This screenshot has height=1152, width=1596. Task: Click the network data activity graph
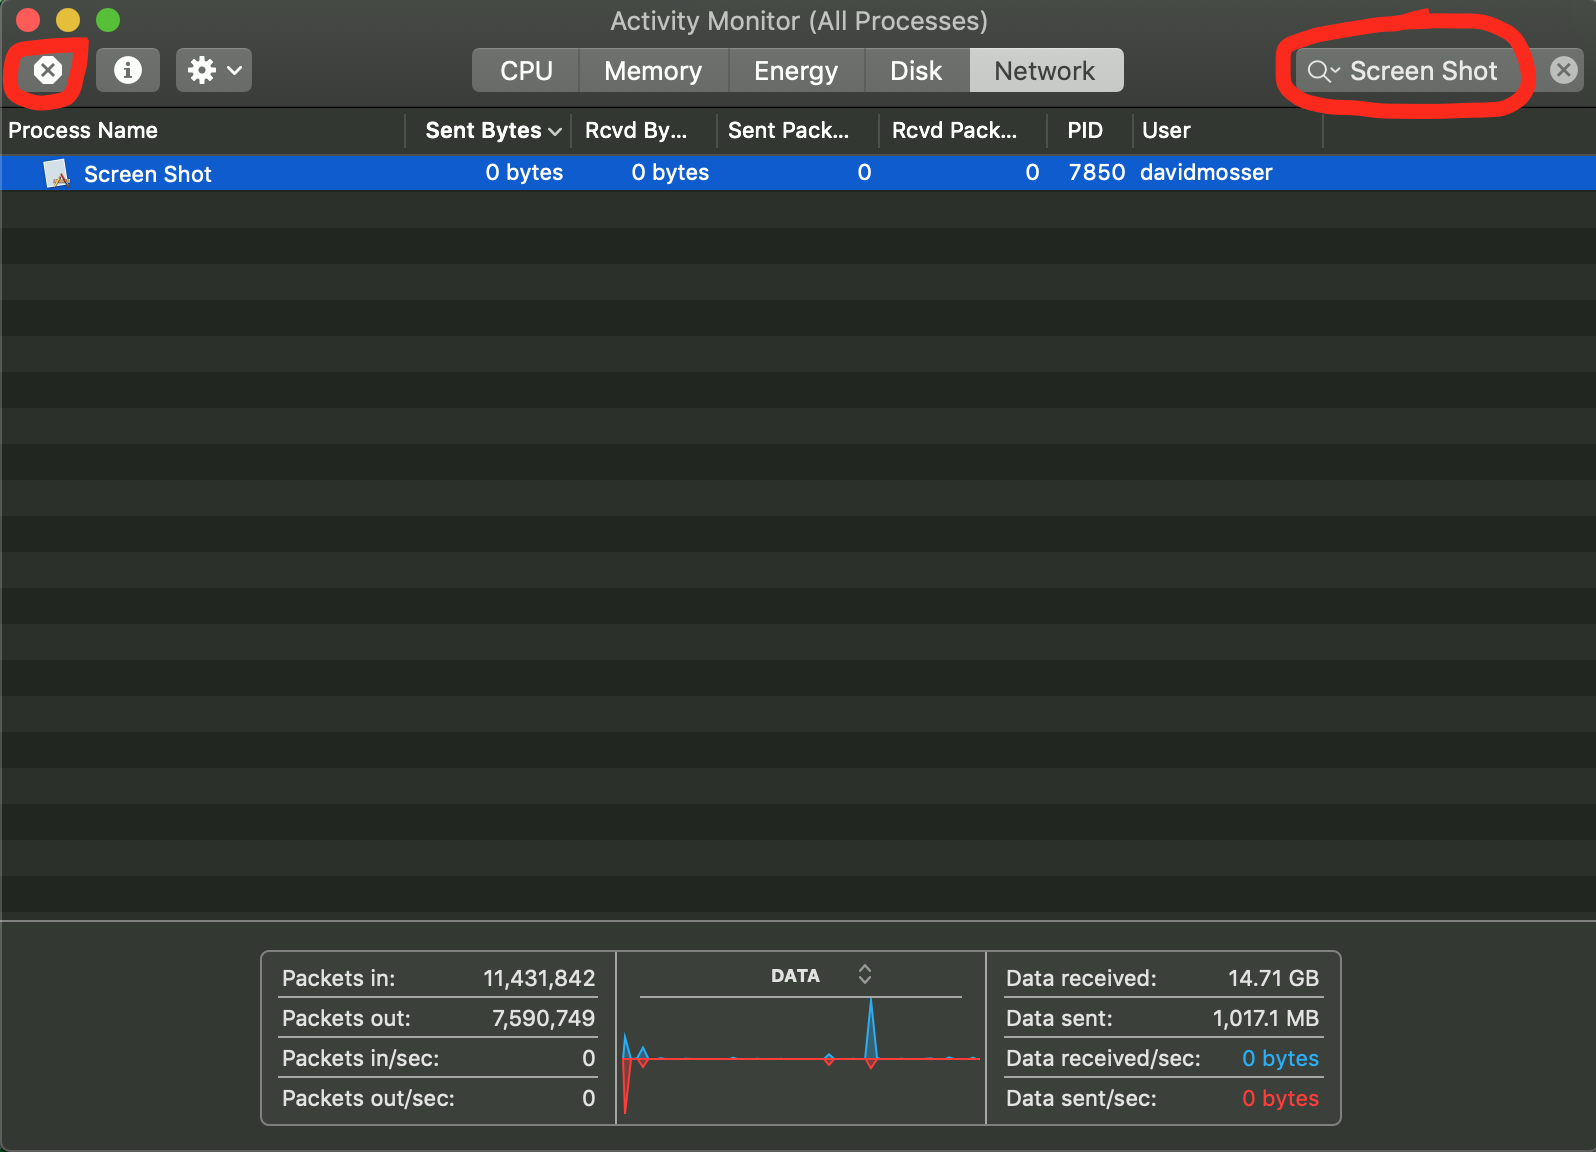pyautogui.click(x=801, y=1058)
